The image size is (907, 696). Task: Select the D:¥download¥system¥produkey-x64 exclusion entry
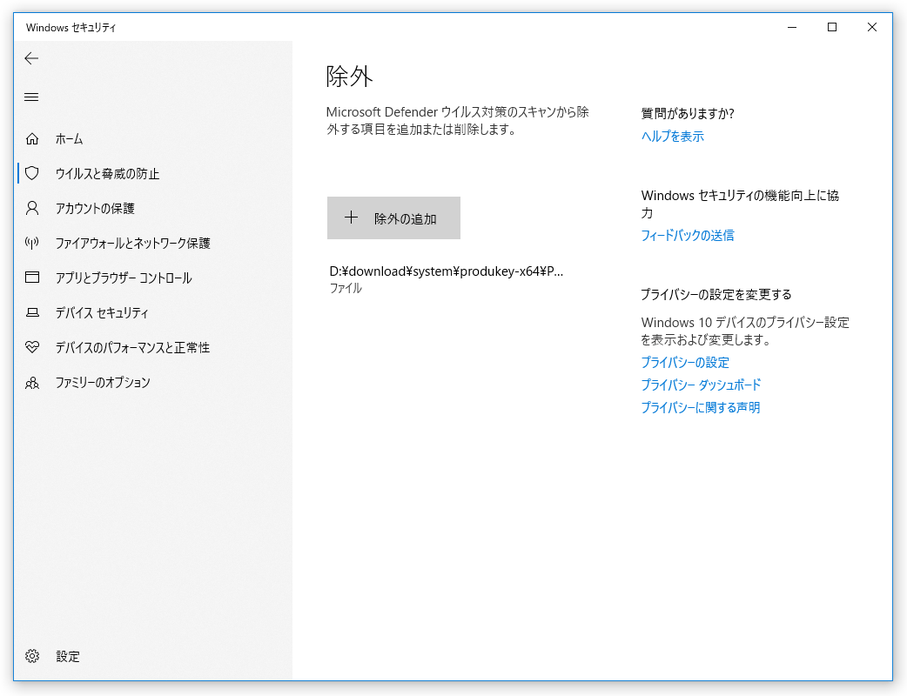pos(447,279)
